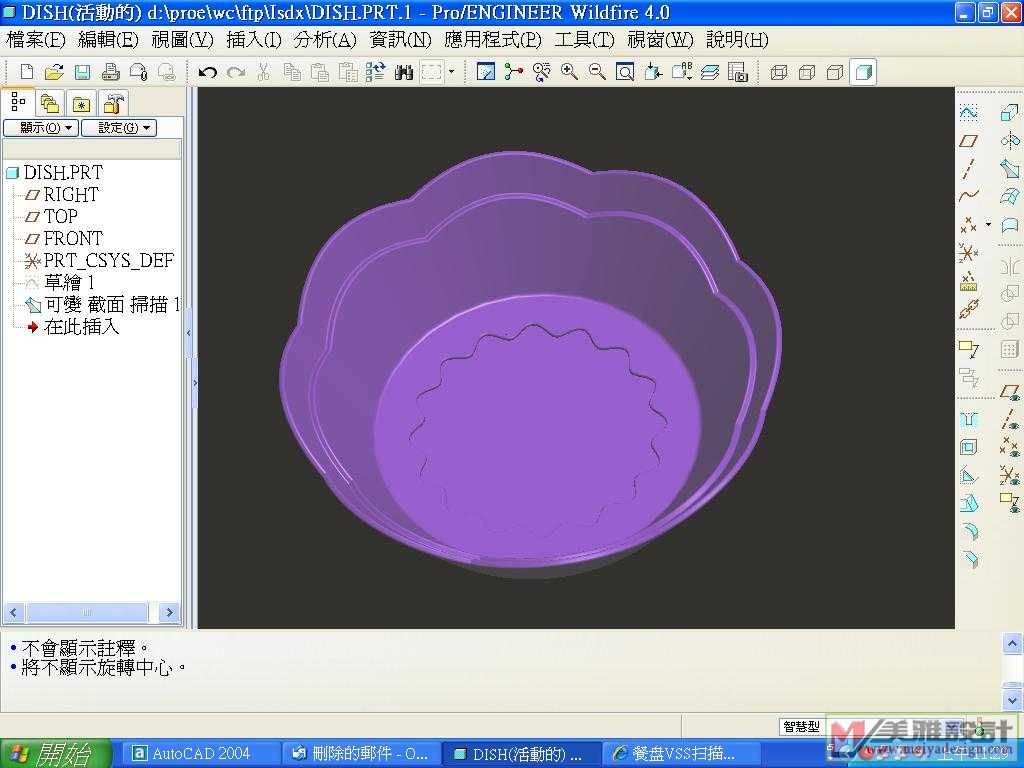Switch to AutoCAD 2004 in taskbar

(x=200, y=754)
